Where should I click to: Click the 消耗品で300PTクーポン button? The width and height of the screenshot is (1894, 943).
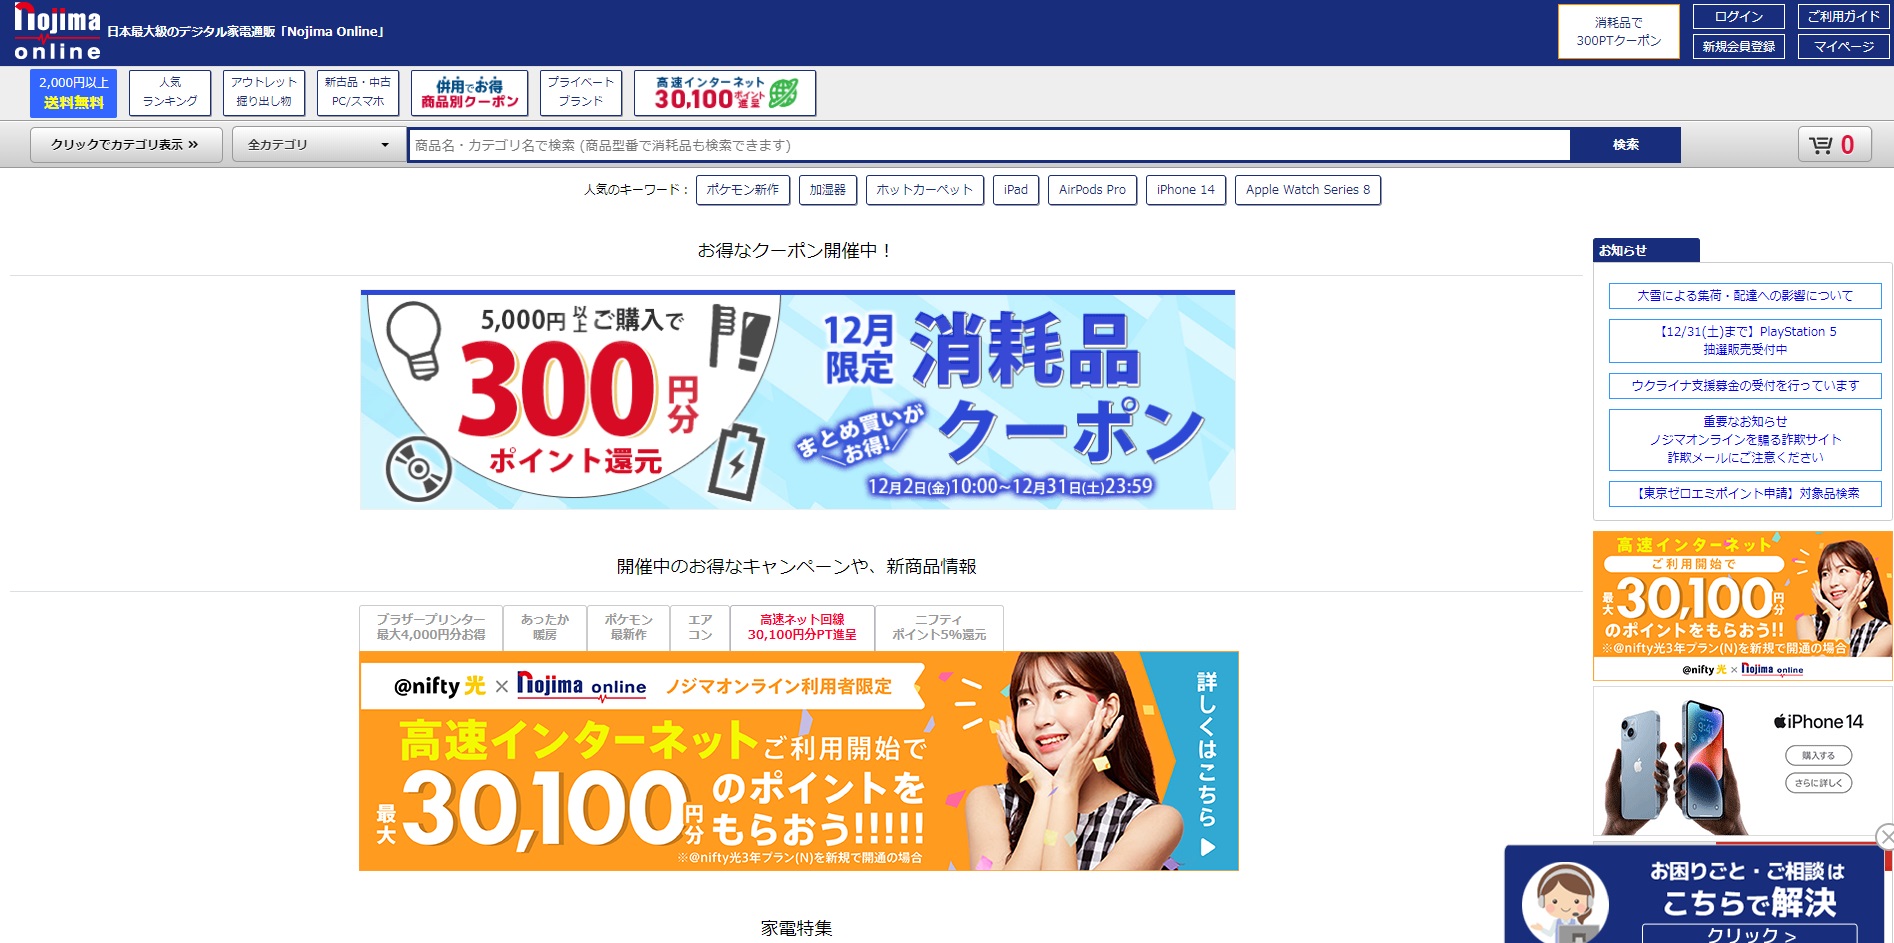click(x=1618, y=32)
